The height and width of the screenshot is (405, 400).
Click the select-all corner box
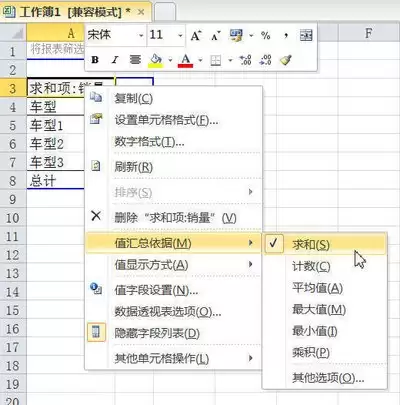point(13,33)
